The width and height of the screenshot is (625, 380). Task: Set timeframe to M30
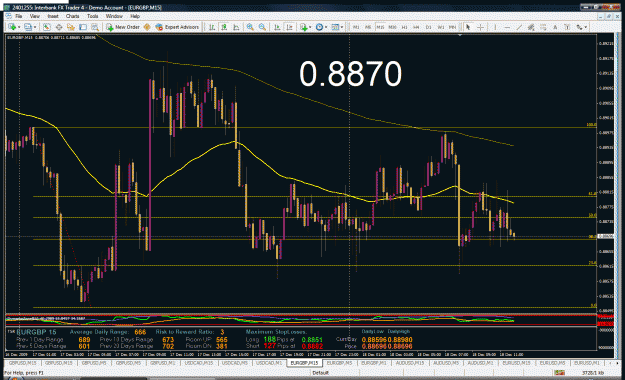tap(393, 27)
